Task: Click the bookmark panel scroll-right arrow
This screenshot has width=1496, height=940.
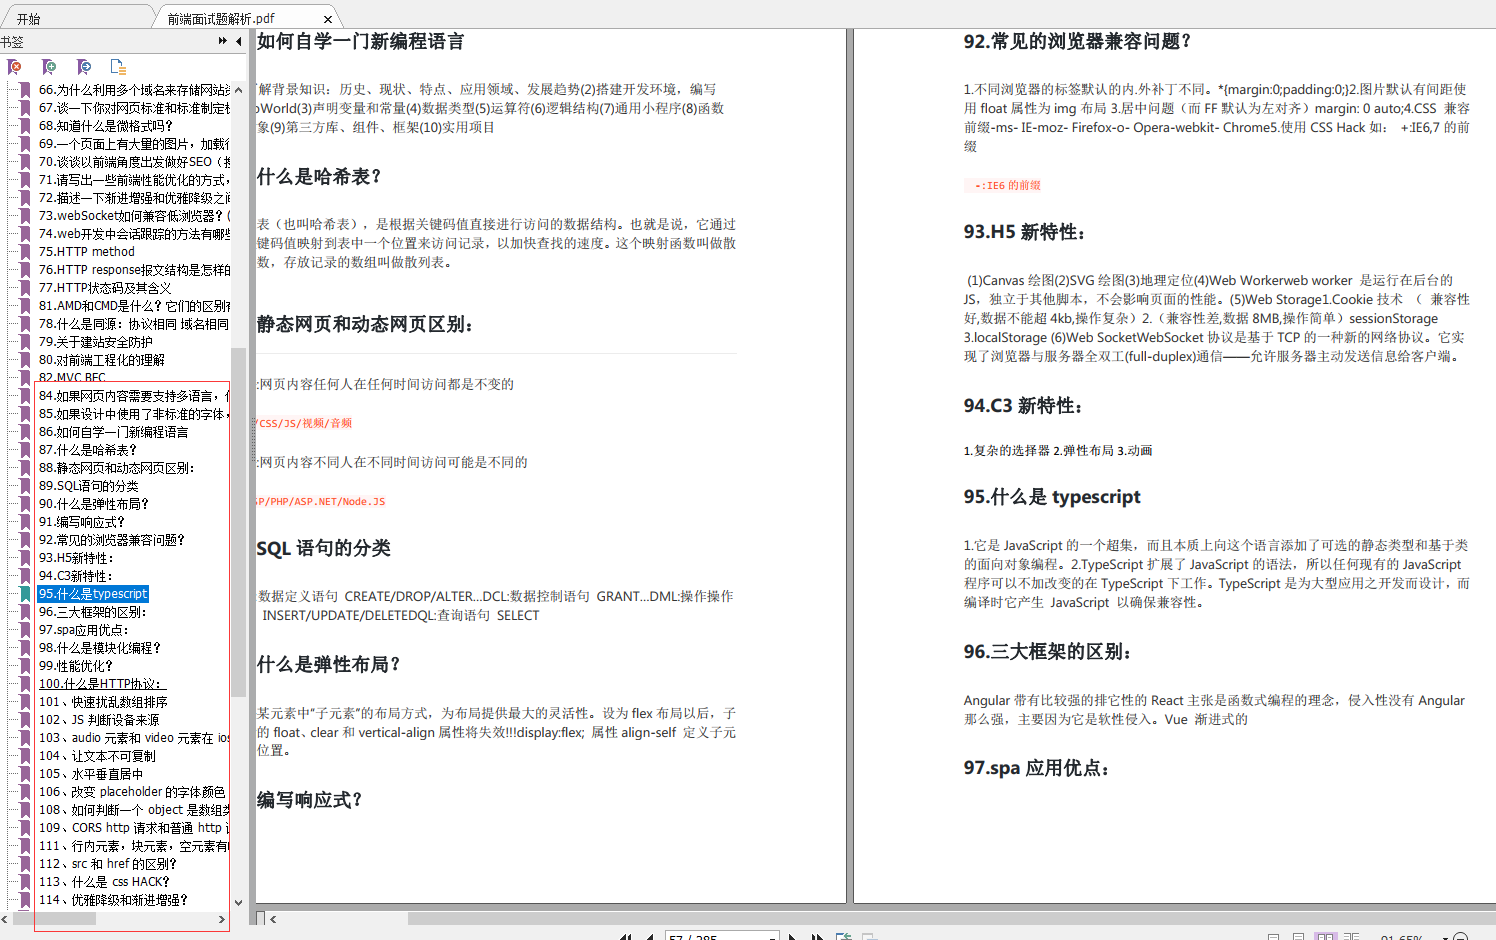Action: coord(222,919)
